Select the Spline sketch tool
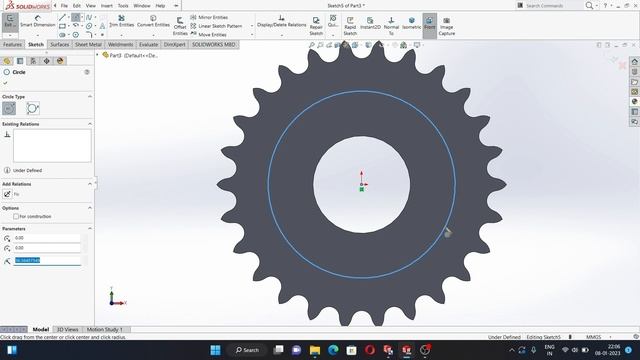 point(89,18)
